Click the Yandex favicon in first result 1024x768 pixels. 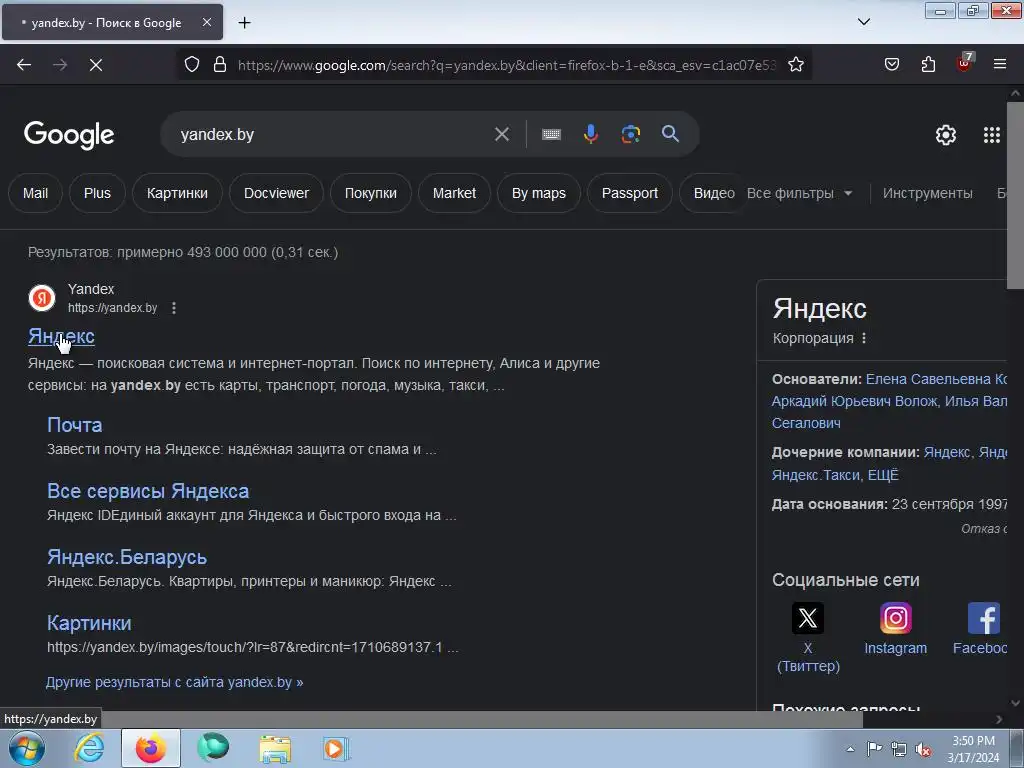pyautogui.click(x=42, y=298)
